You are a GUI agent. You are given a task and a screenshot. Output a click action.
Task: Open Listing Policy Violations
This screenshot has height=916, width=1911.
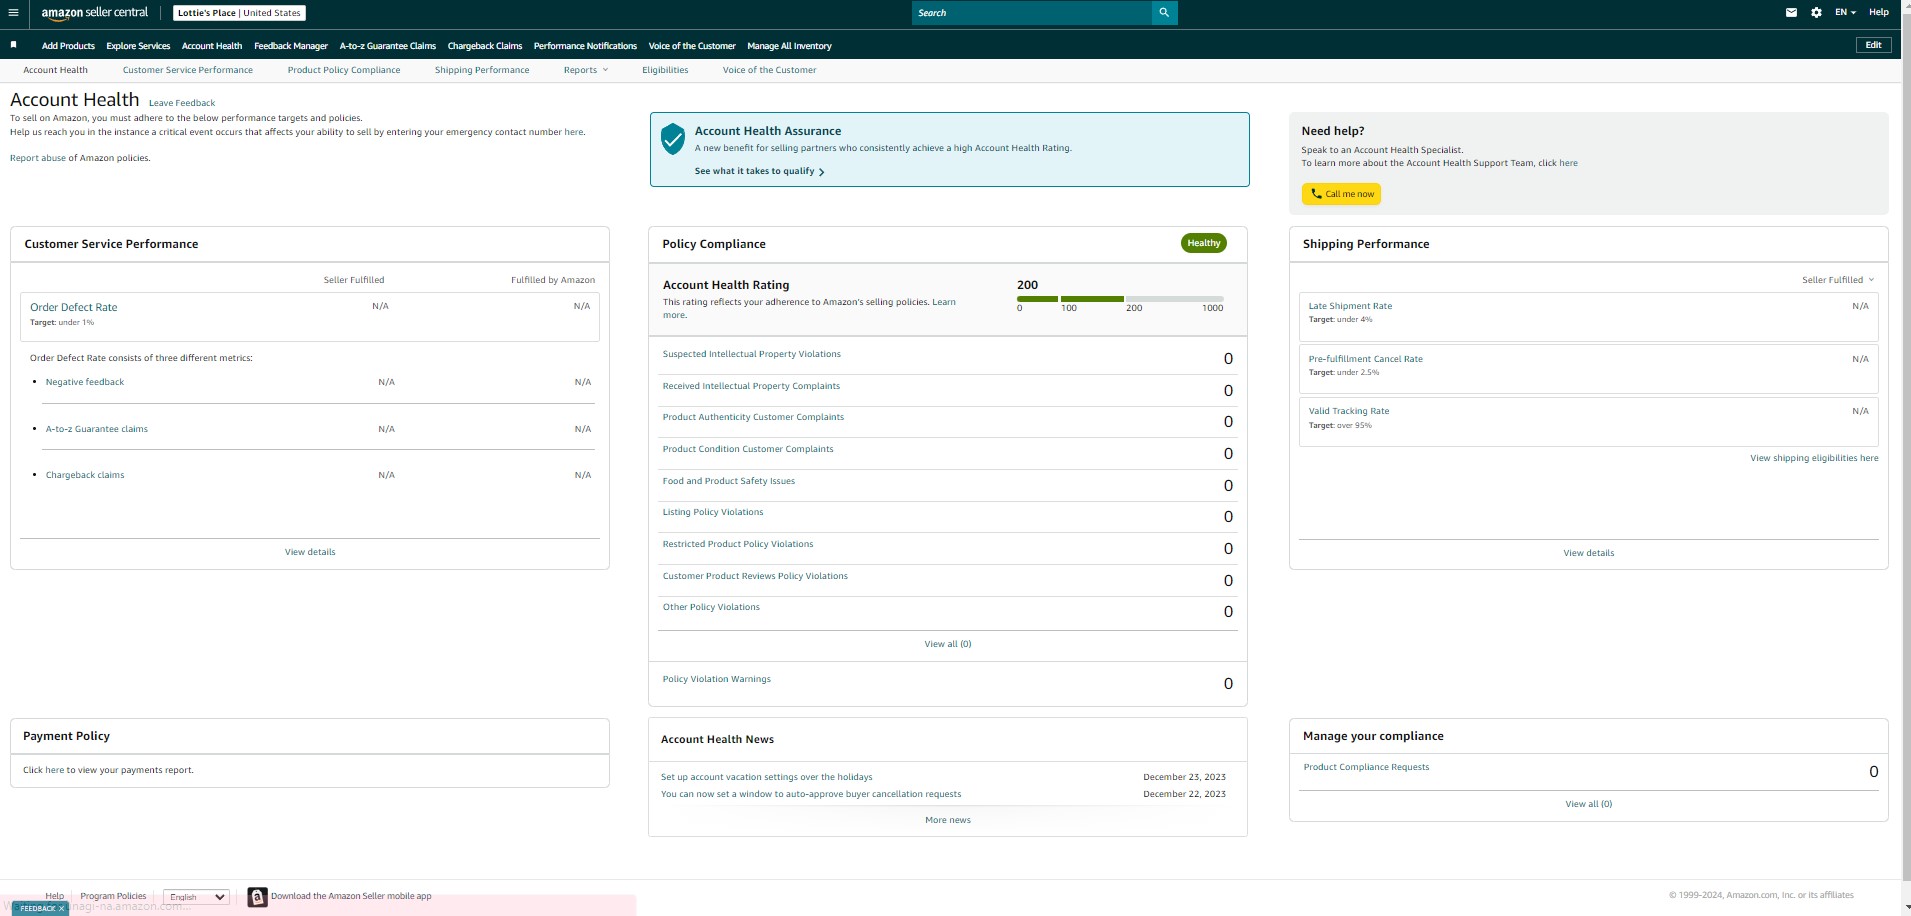[x=713, y=512]
